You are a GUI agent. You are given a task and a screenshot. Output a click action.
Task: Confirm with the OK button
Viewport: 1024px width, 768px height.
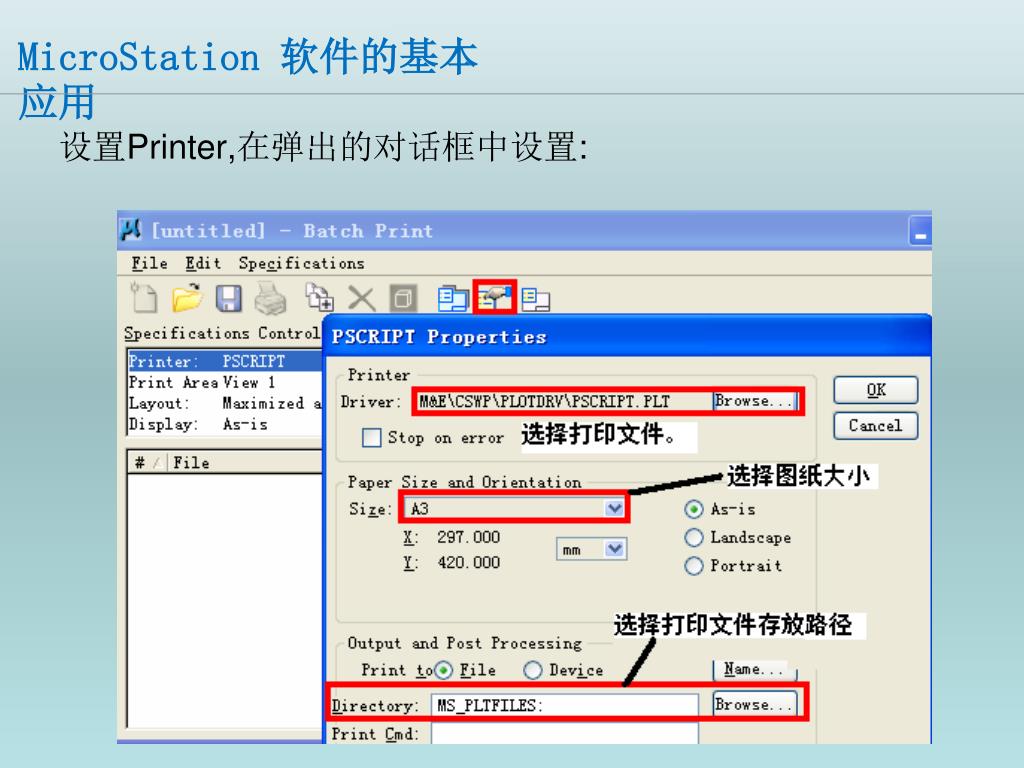point(876,390)
